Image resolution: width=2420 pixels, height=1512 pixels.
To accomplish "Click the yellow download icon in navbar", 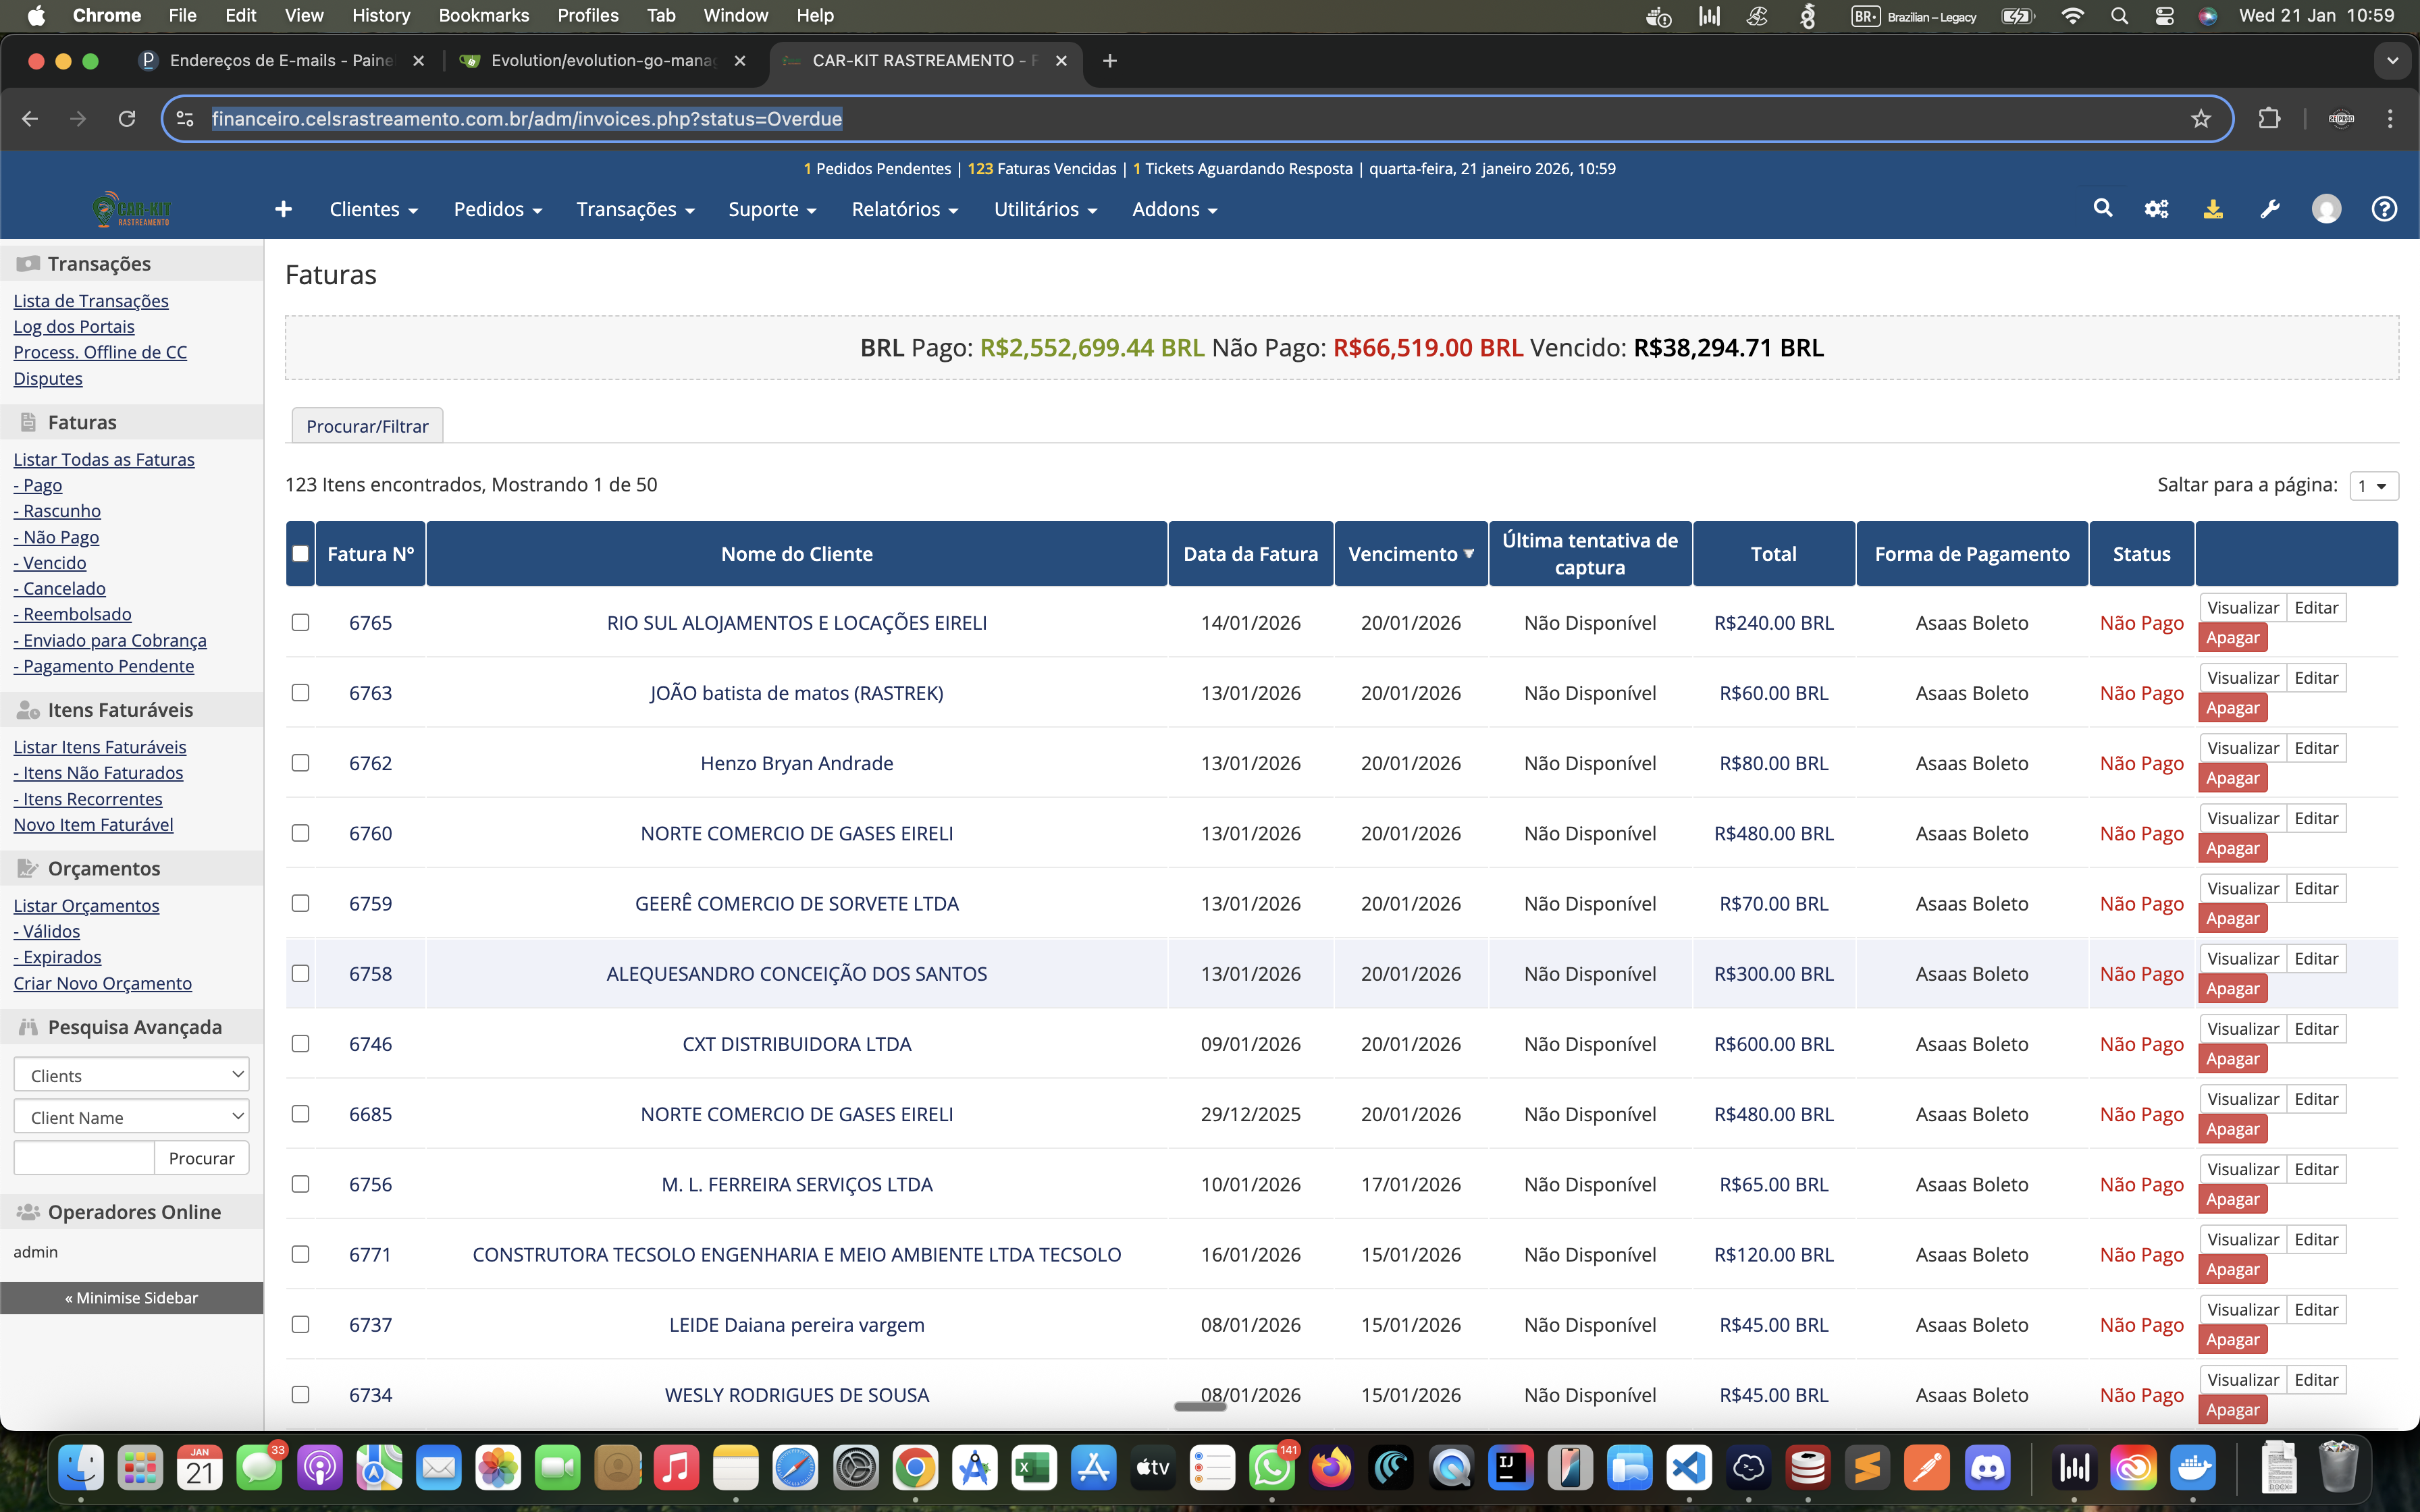I will click(2213, 209).
